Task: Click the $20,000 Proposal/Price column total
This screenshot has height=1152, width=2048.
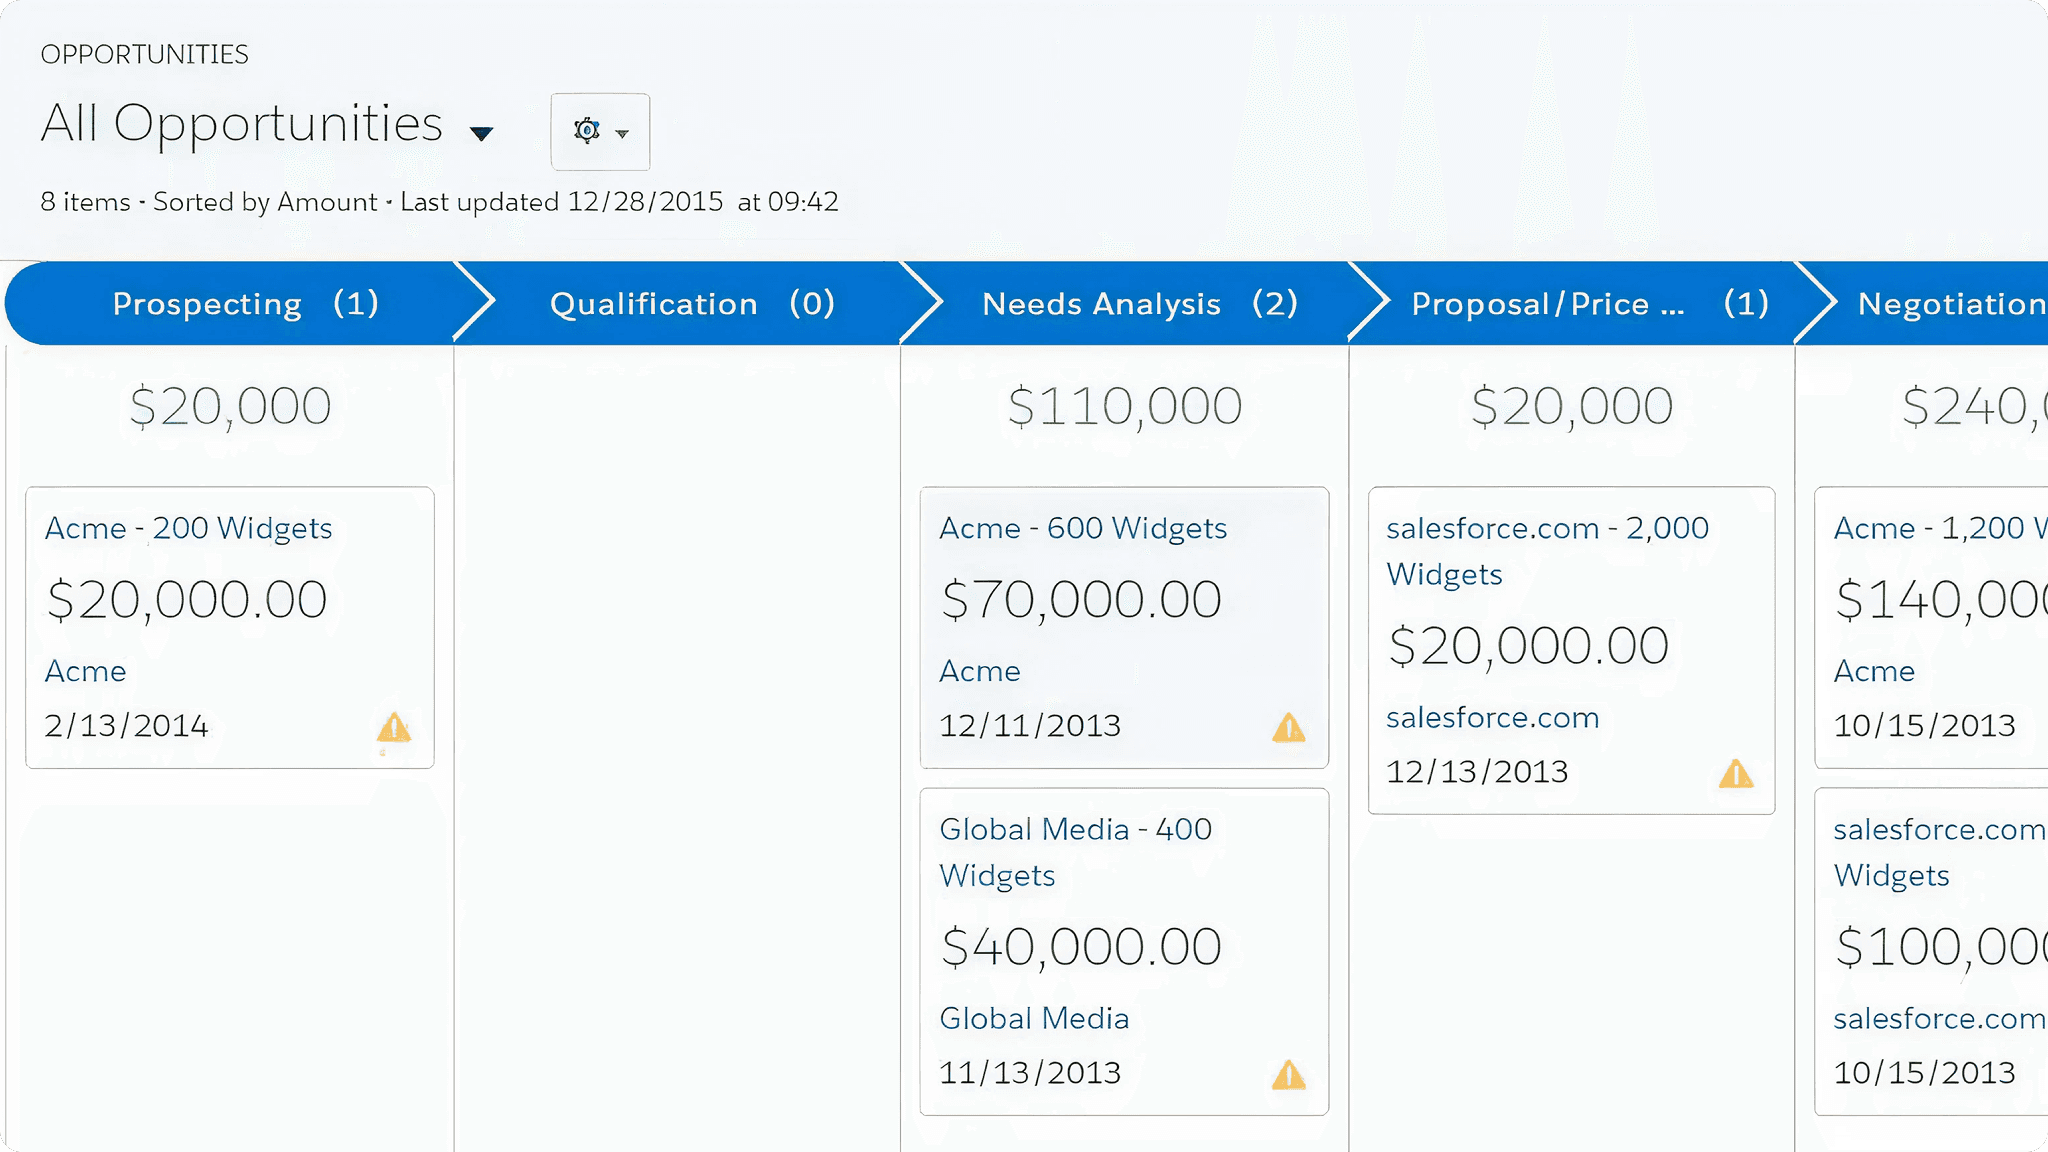Action: 1572,407
